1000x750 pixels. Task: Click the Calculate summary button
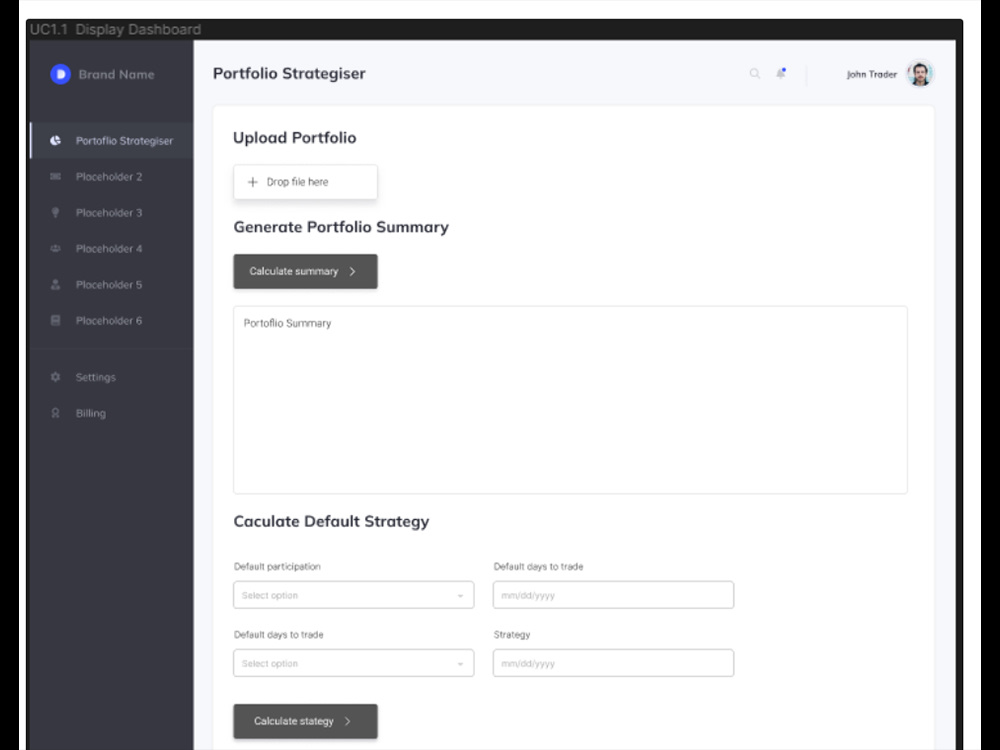(305, 271)
